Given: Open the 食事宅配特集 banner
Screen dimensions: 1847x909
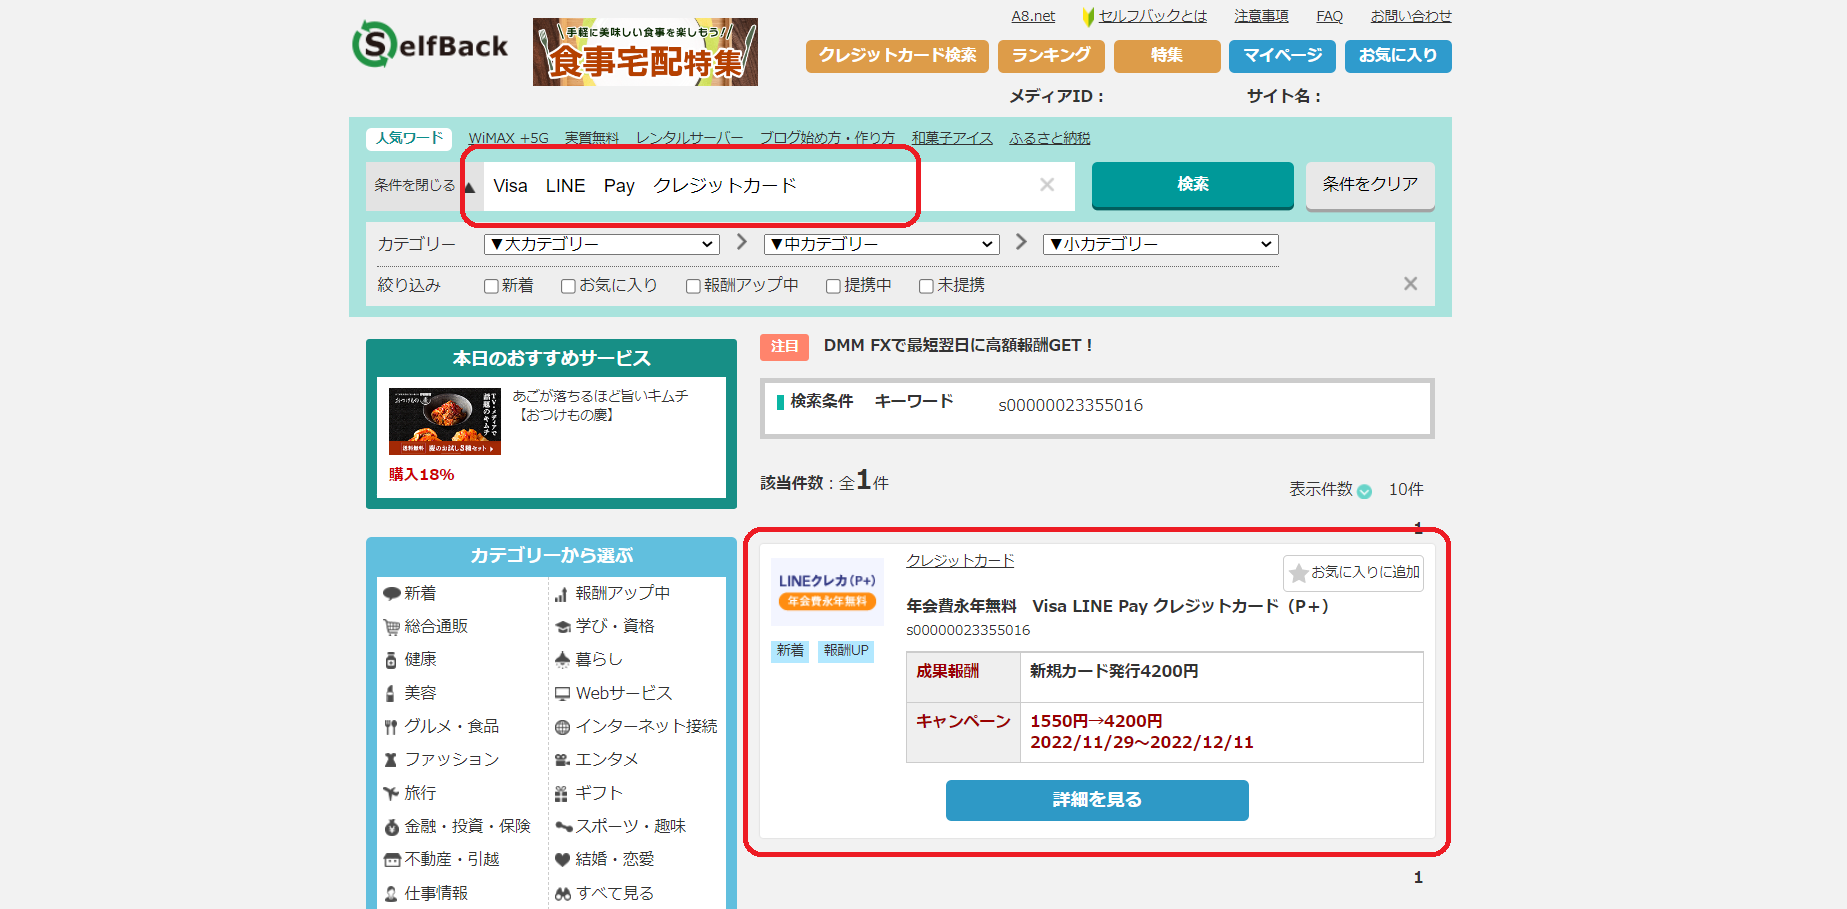Looking at the screenshot, I should point(645,52).
